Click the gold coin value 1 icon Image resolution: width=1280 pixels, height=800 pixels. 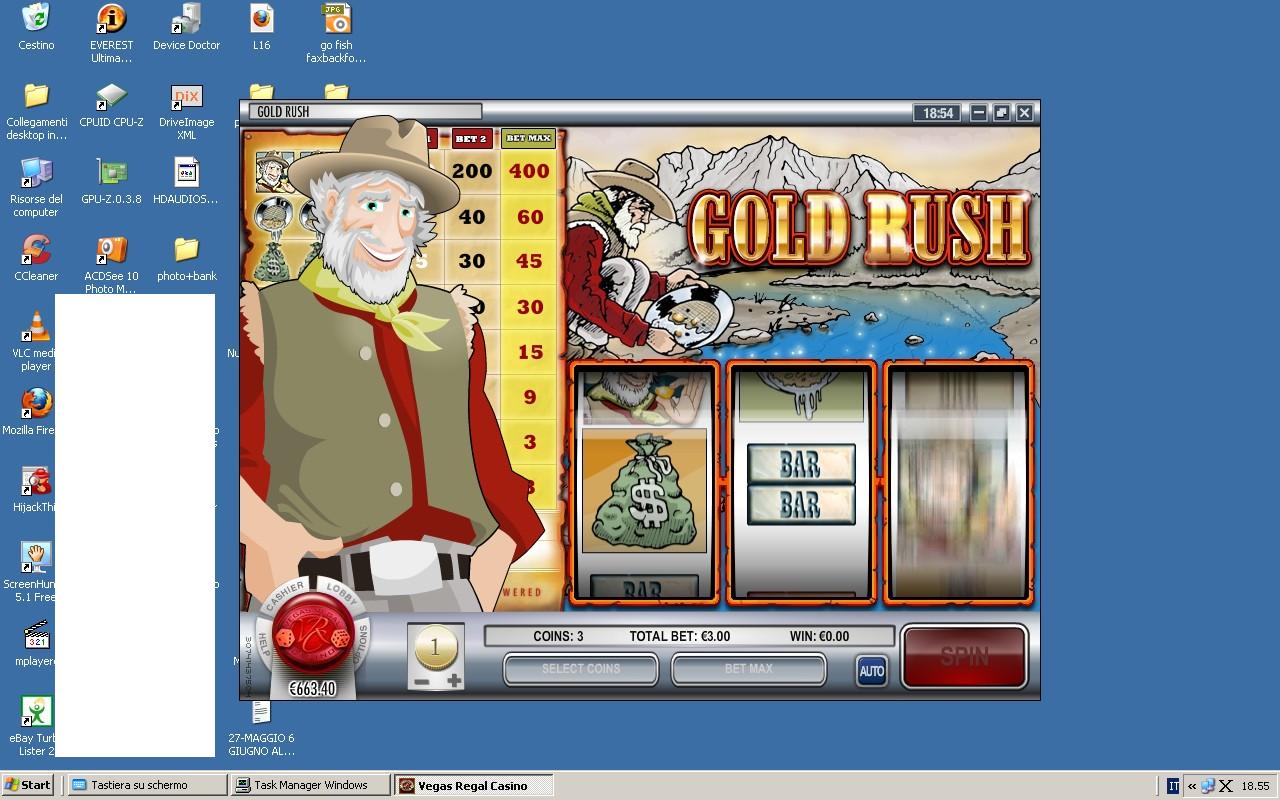tap(436, 648)
